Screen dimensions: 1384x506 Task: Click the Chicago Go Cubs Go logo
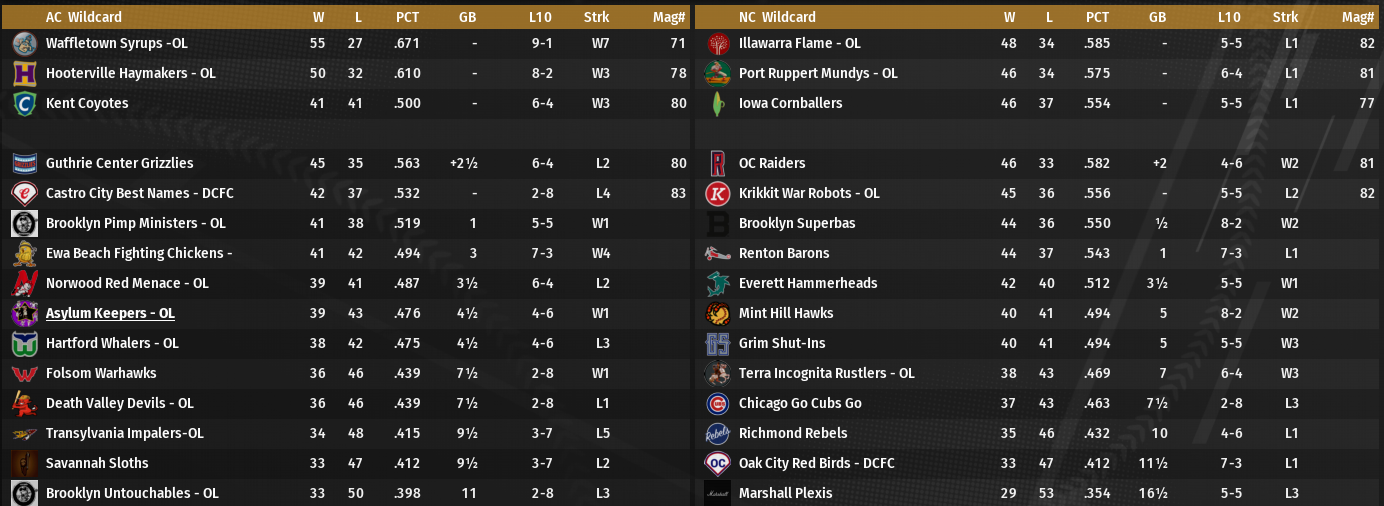point(717,403)
